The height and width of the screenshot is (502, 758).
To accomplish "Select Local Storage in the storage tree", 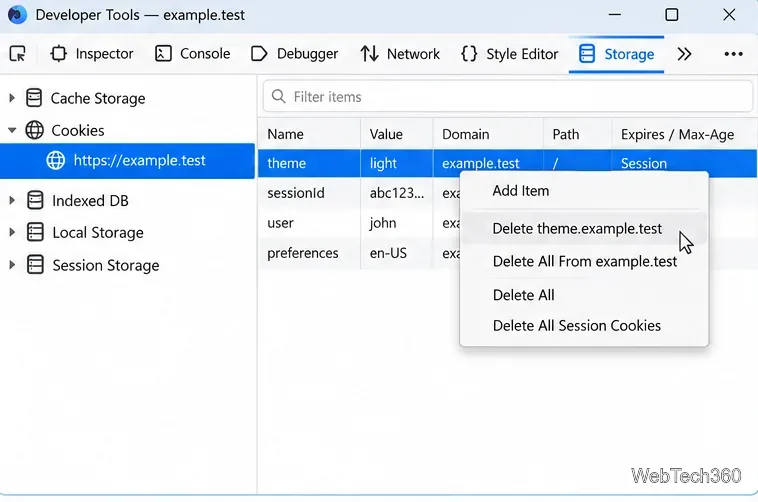I will click(x=98, y=232).
